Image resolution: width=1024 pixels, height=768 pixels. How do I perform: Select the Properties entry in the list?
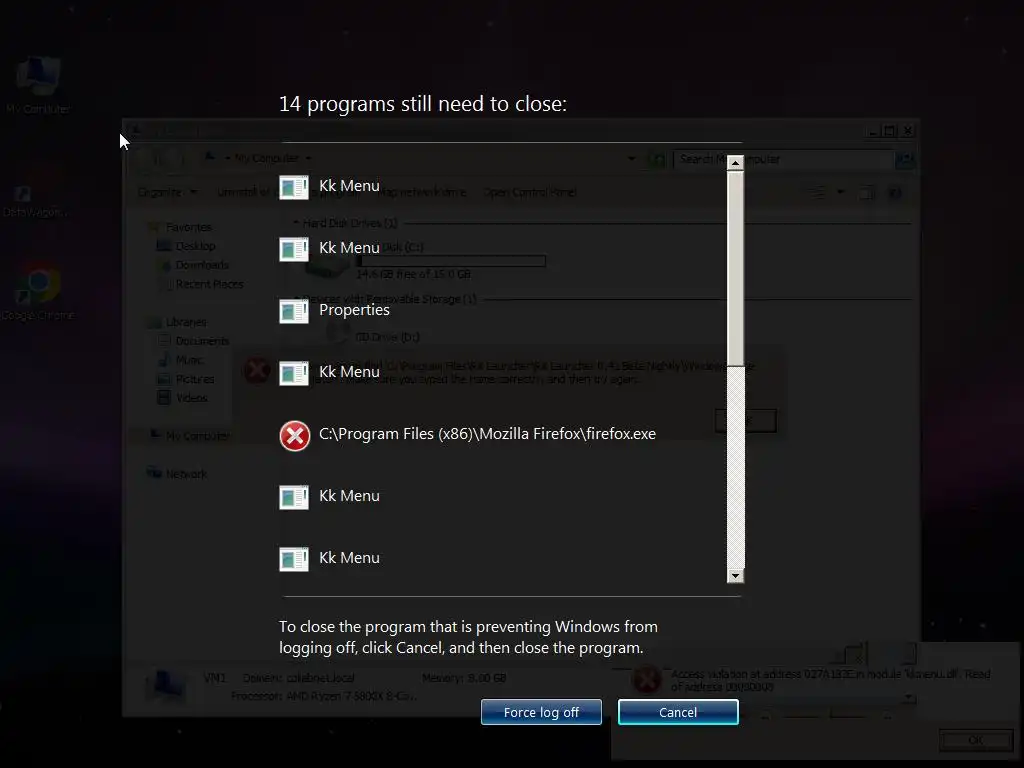point(354,310)
